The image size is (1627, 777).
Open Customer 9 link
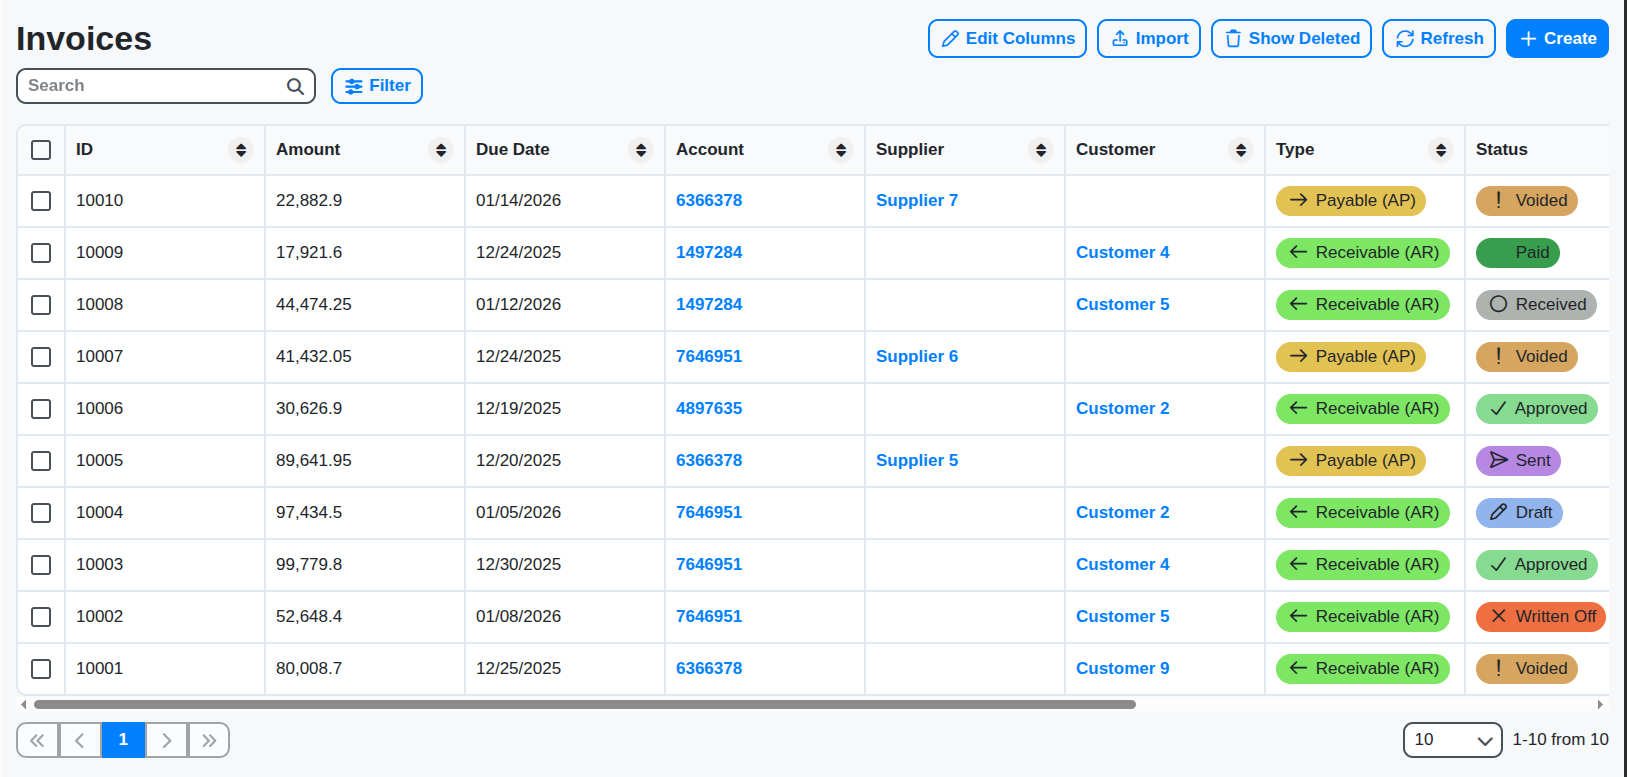tap(1122, 669)
